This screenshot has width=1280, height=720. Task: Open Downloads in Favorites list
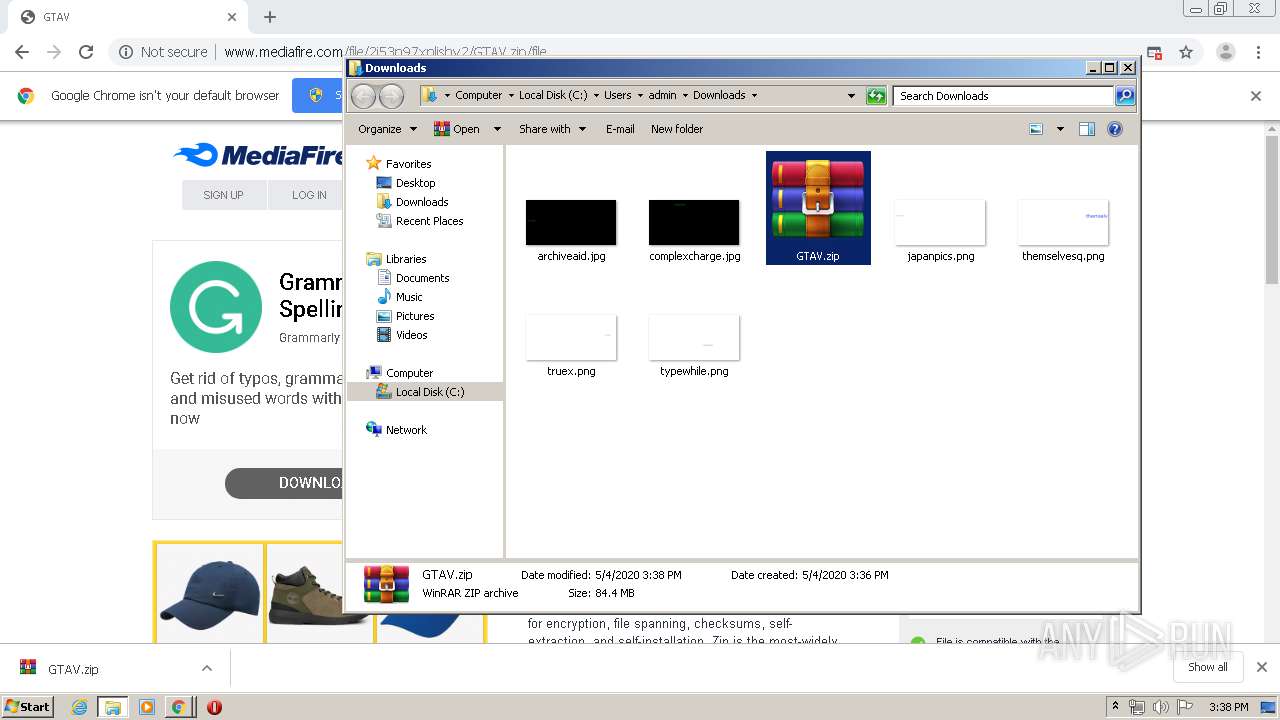(x=421, y=202)
